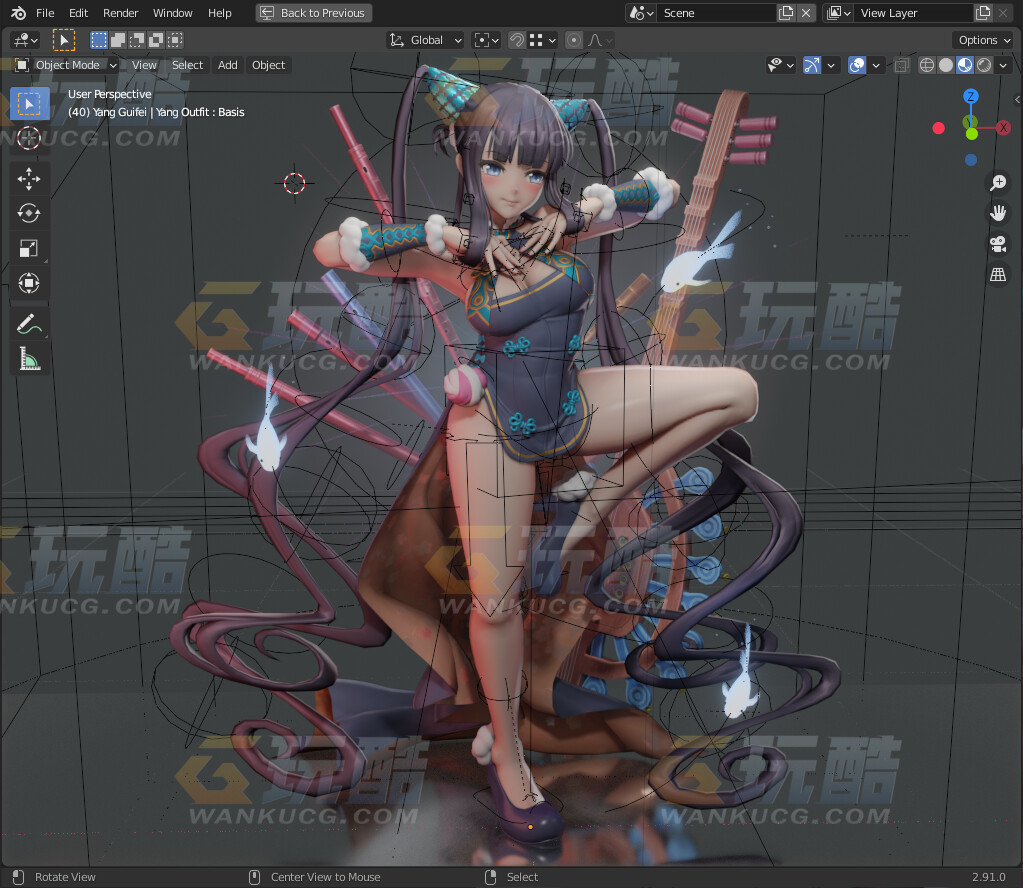Select the Select Box tool in left toolbar
Image resolution: width=1023 pixels, height=888 pixels.
(29, 104)
